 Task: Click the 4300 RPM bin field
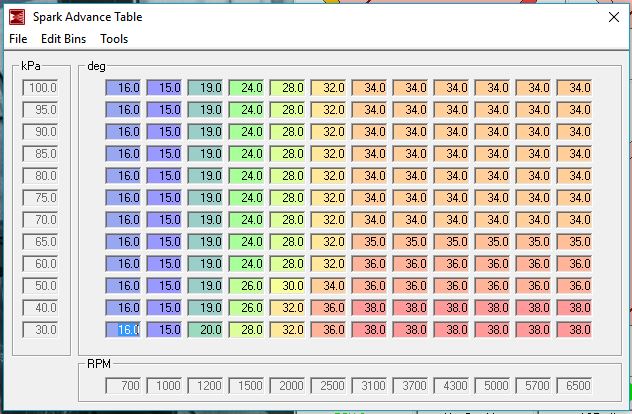(x=451, y=385)
